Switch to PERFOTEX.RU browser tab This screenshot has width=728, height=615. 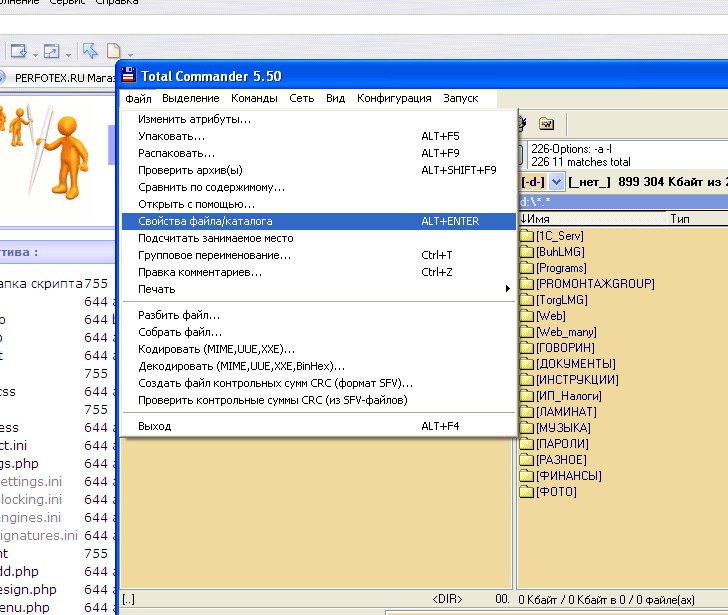pos(58,78)
